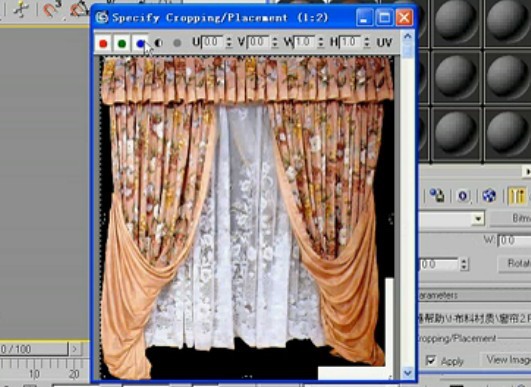531x387 pixels.
Task: Click inside the U offset input field
Action: pos(212,42)
